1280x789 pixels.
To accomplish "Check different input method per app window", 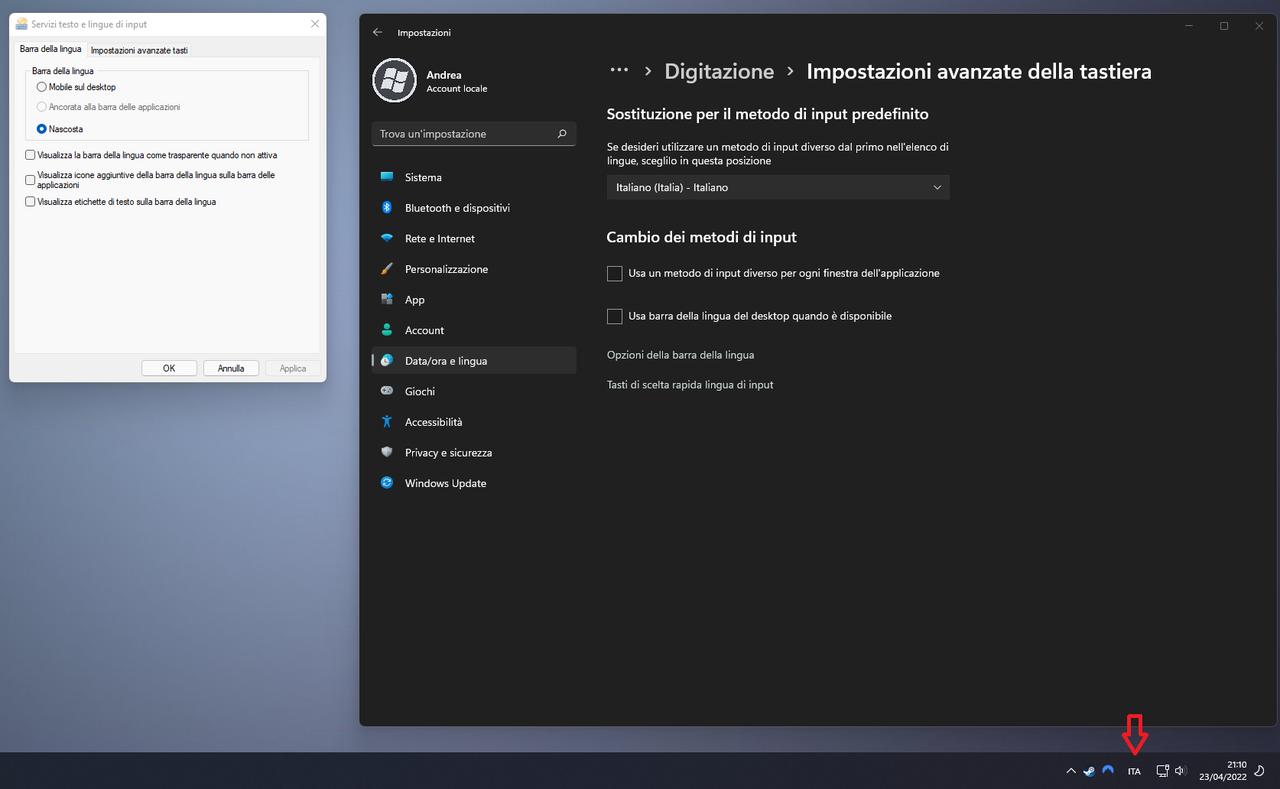I will (x=615, y=273).
